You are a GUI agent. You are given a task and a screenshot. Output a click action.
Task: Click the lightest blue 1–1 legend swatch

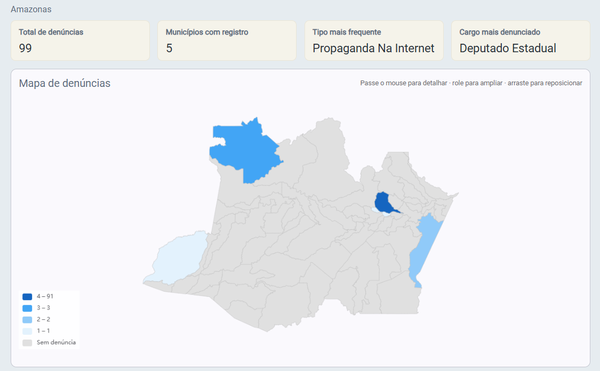(x=27, y=331)
